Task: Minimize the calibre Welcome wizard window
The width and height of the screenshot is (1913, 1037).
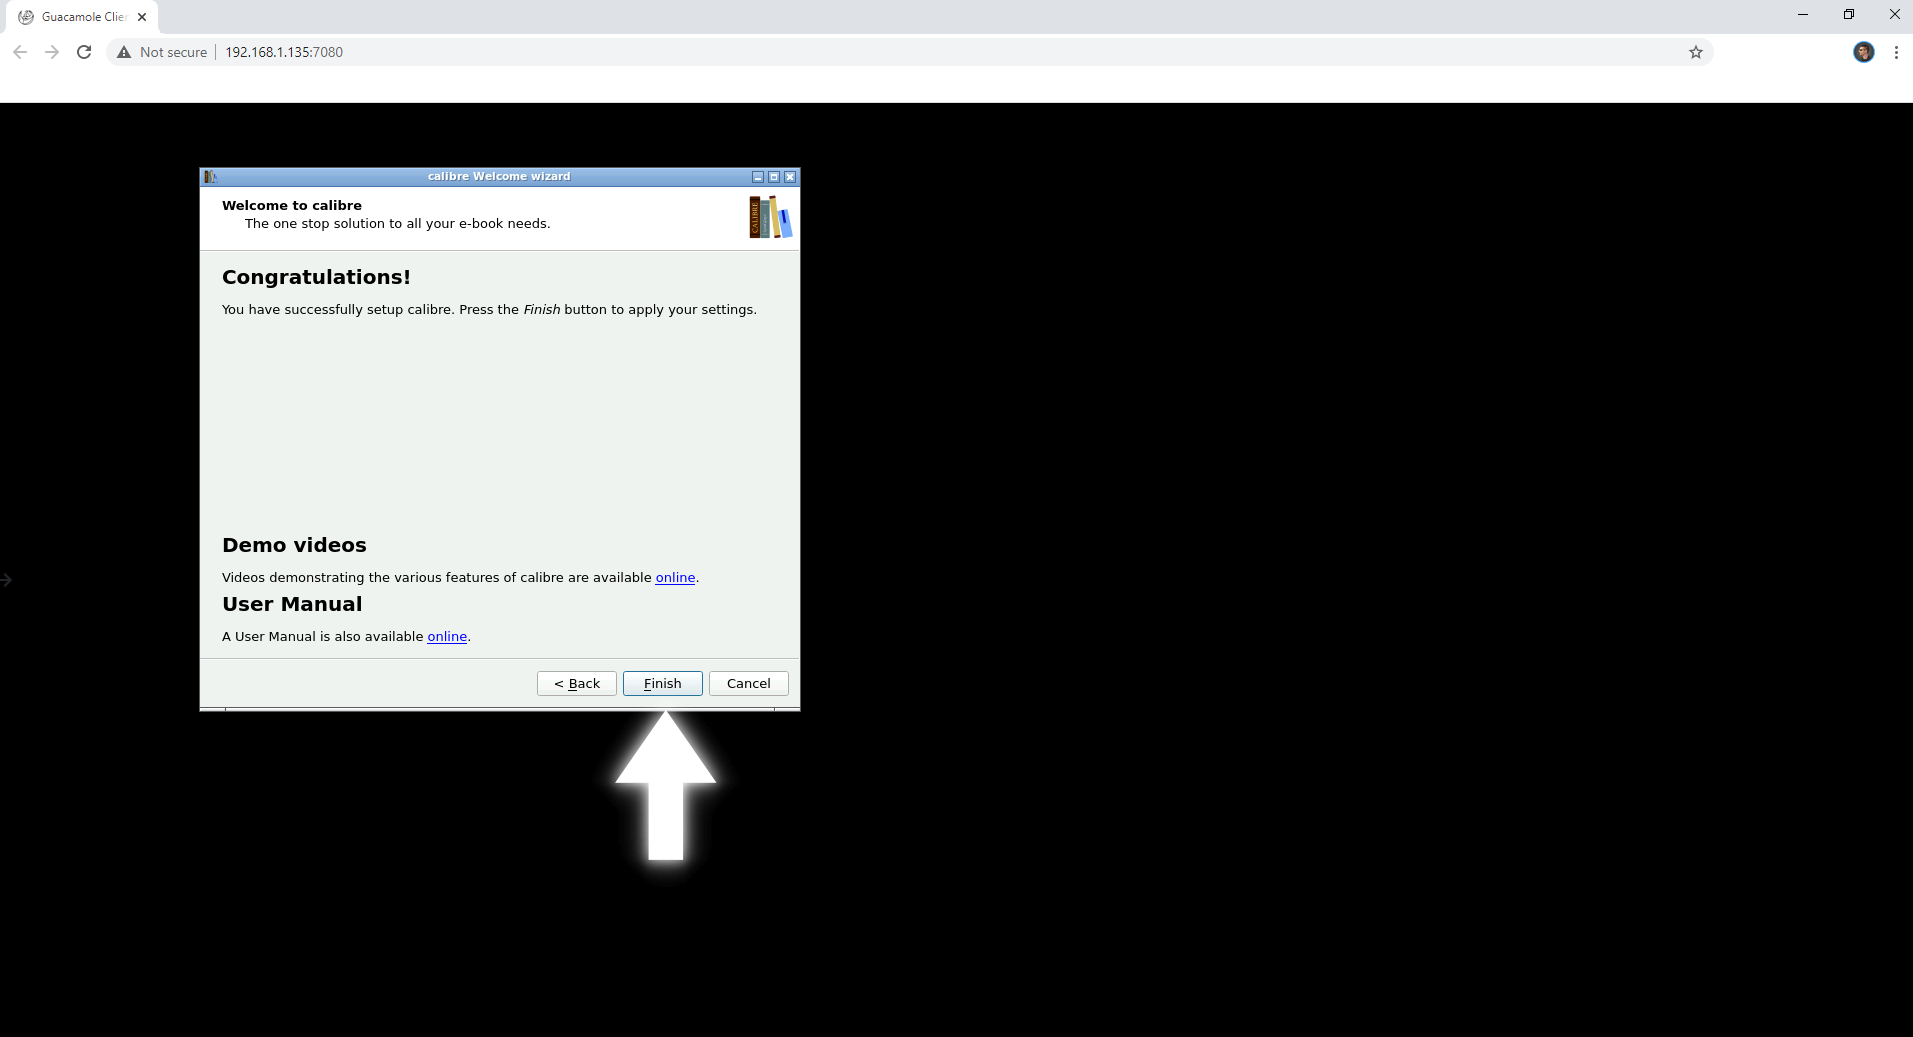Action: pyautogui.click(x=758, y=177)
